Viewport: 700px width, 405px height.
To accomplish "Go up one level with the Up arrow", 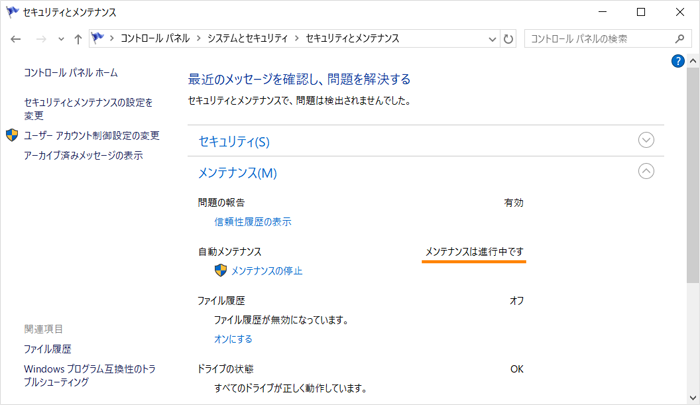I will tap(78, 39).
